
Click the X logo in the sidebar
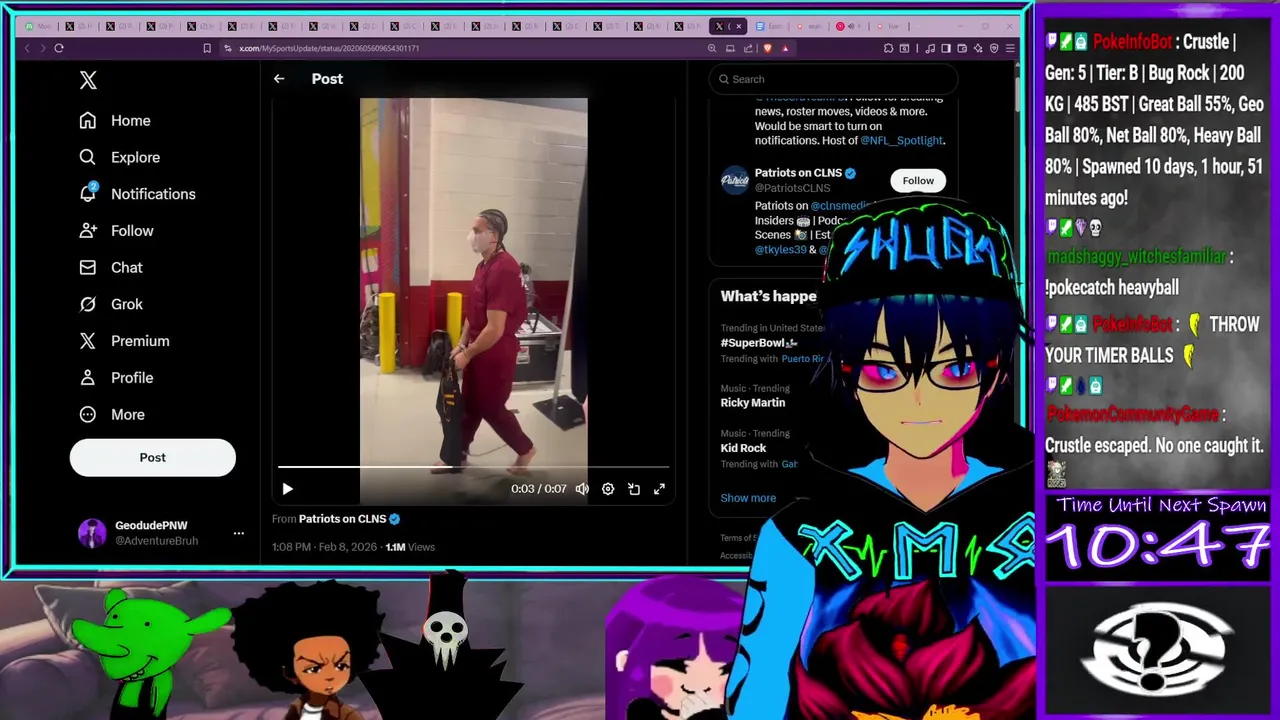[x=88, y=81]
